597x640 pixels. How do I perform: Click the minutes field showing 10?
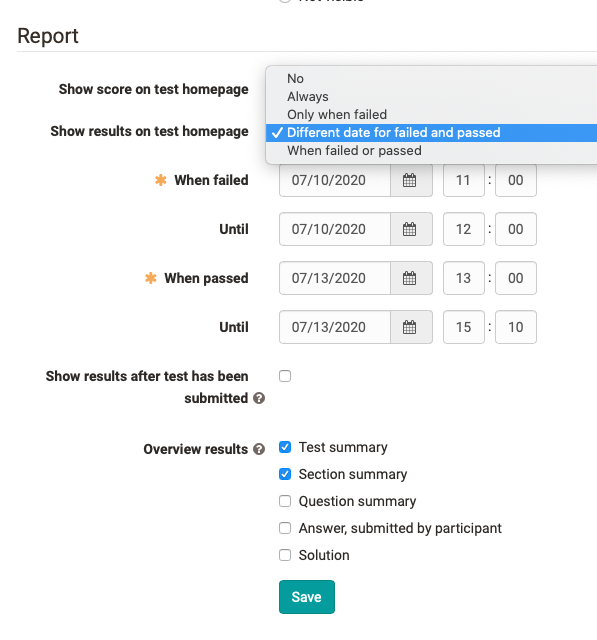[x=516, y=327]
